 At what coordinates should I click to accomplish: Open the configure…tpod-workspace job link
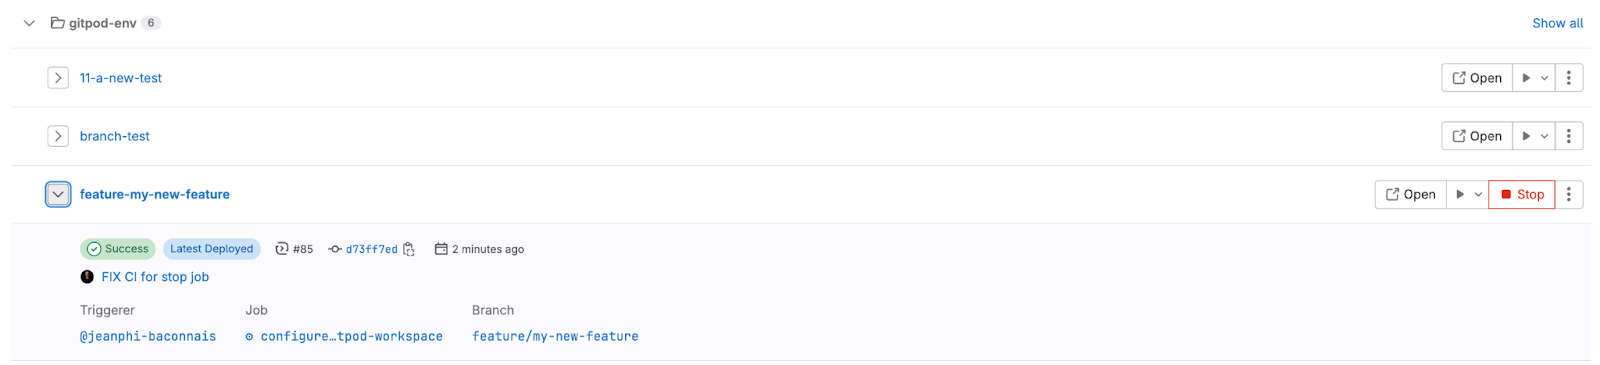[x=344, y=336]
